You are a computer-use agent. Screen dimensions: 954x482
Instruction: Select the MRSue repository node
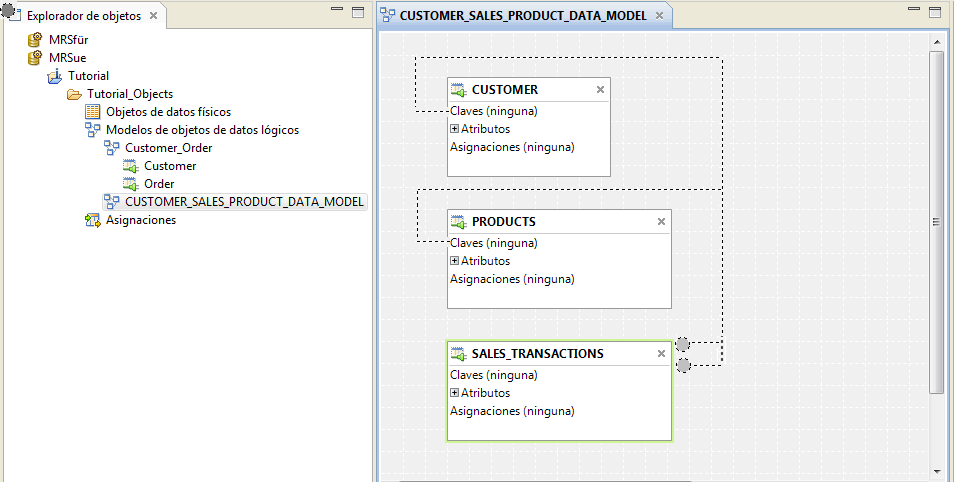pyautogui.click(x=68, y=58)
